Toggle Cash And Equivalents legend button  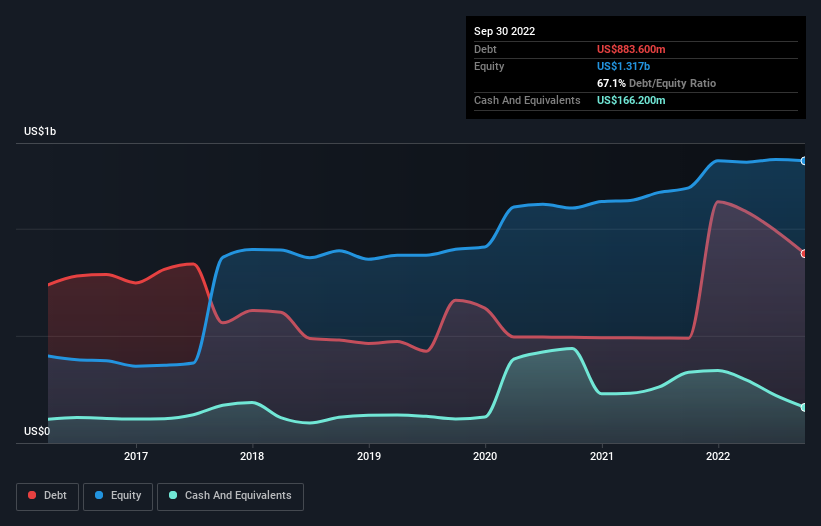(230, 496)
